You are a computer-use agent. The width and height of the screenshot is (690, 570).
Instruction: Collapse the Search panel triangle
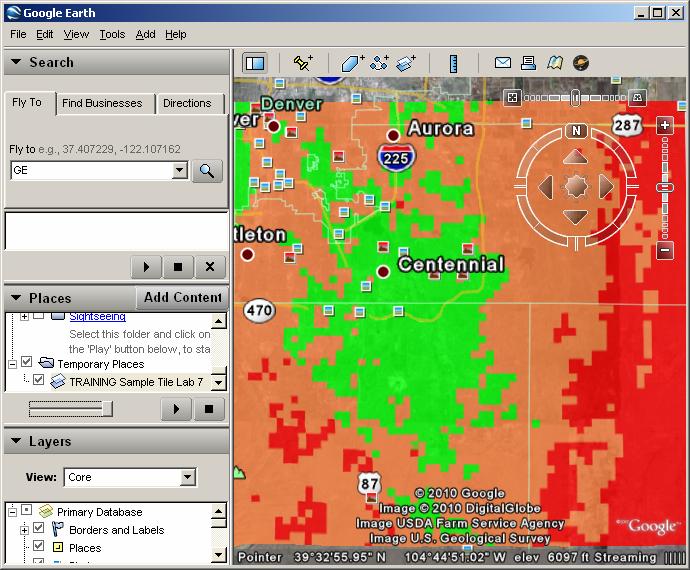(x=16, y=62)
